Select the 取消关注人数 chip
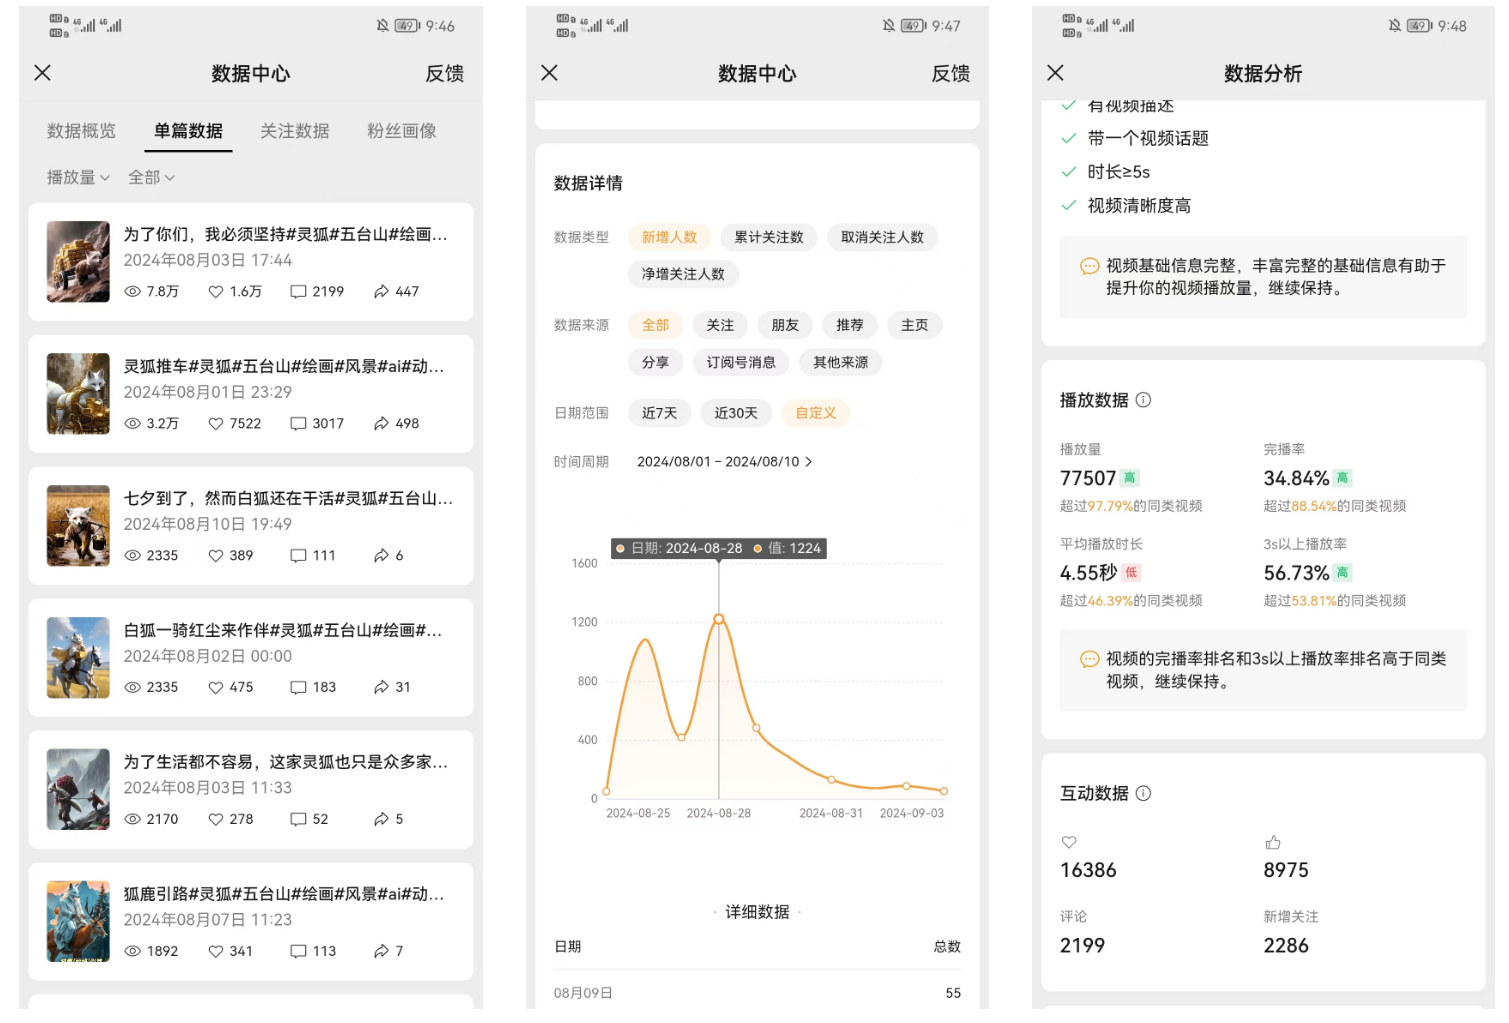The height and width of the screenshot is (1023, 1509). point(882,237)
